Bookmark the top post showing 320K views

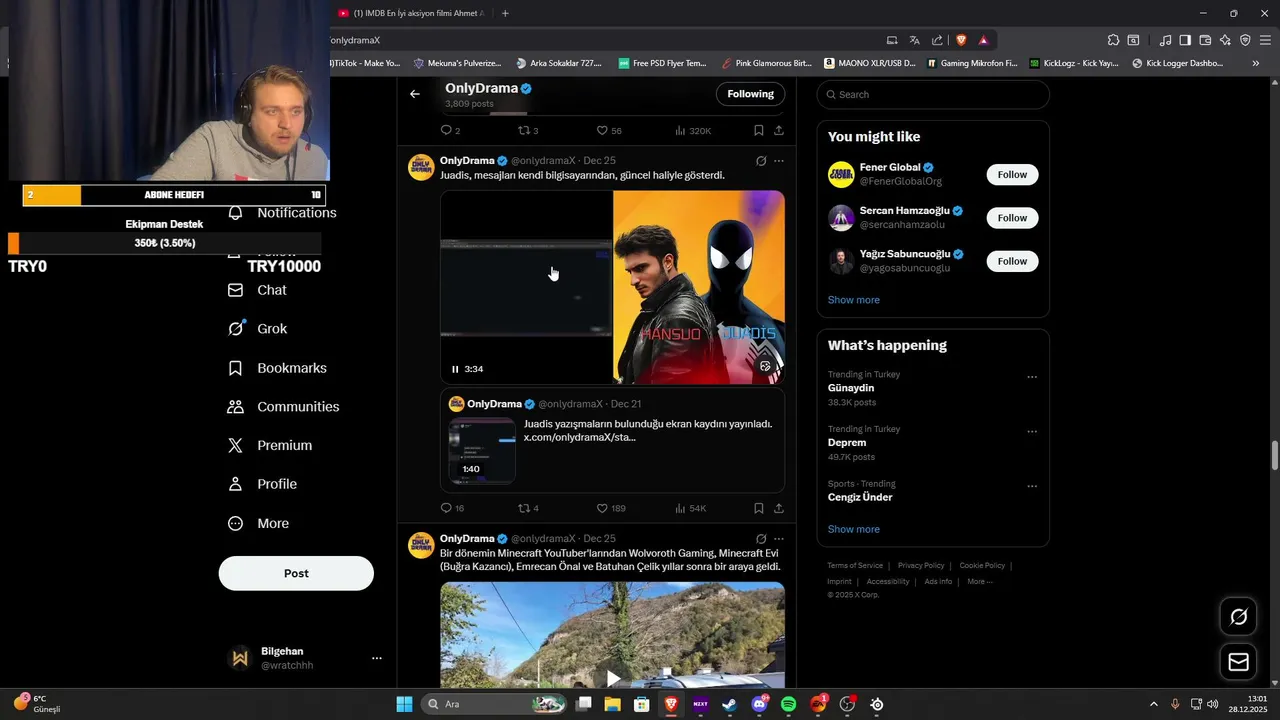[759, 130]
